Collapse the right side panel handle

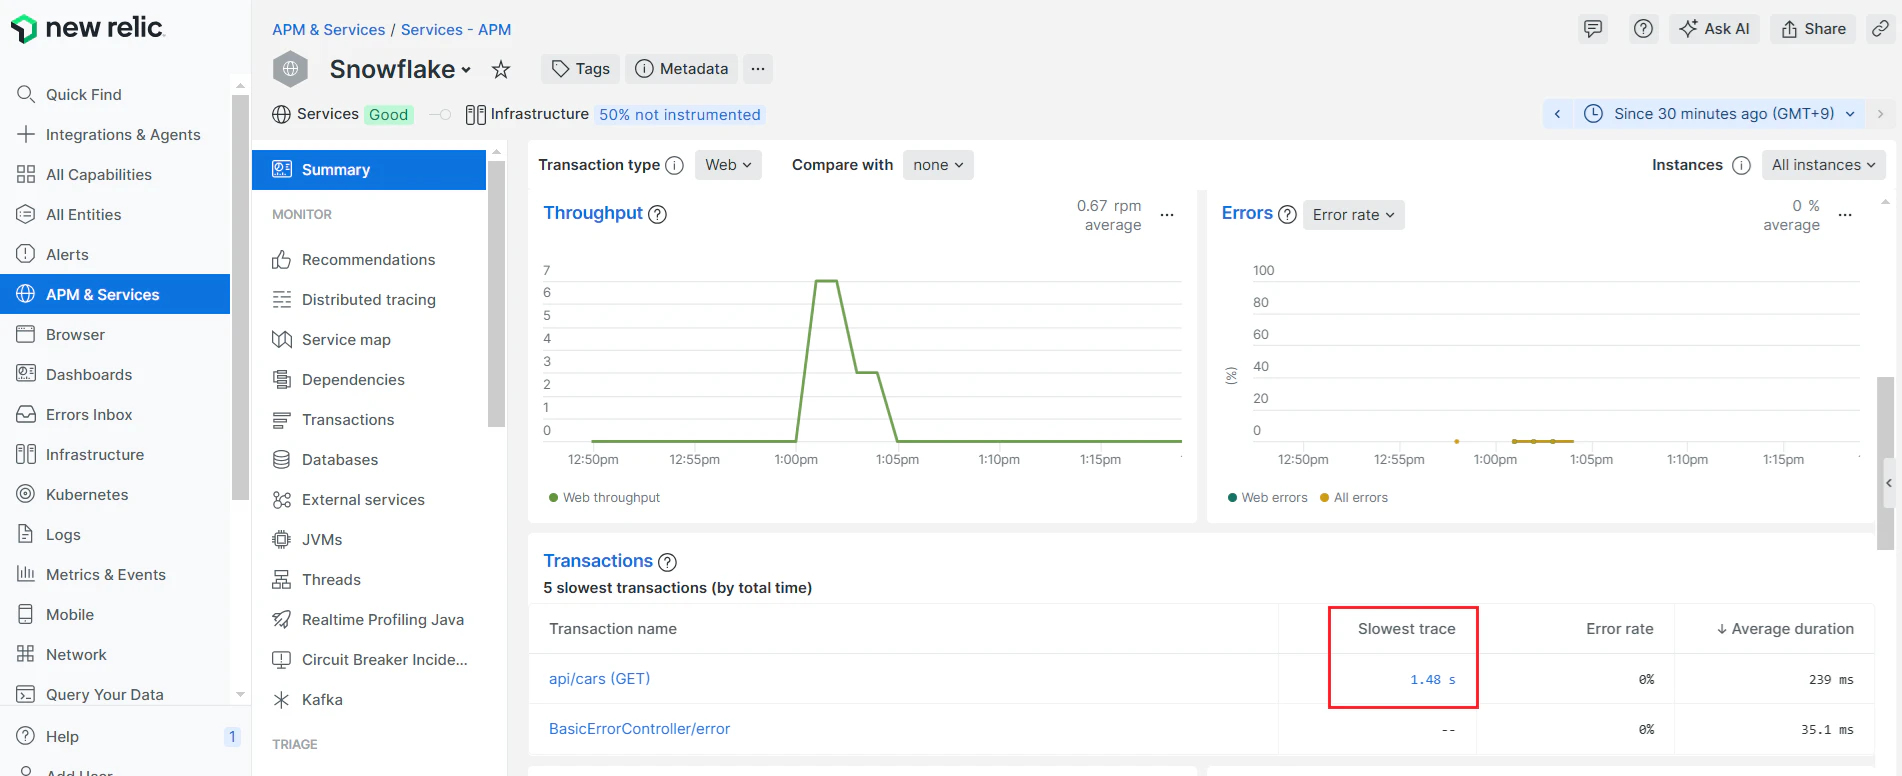[1889, 483]
